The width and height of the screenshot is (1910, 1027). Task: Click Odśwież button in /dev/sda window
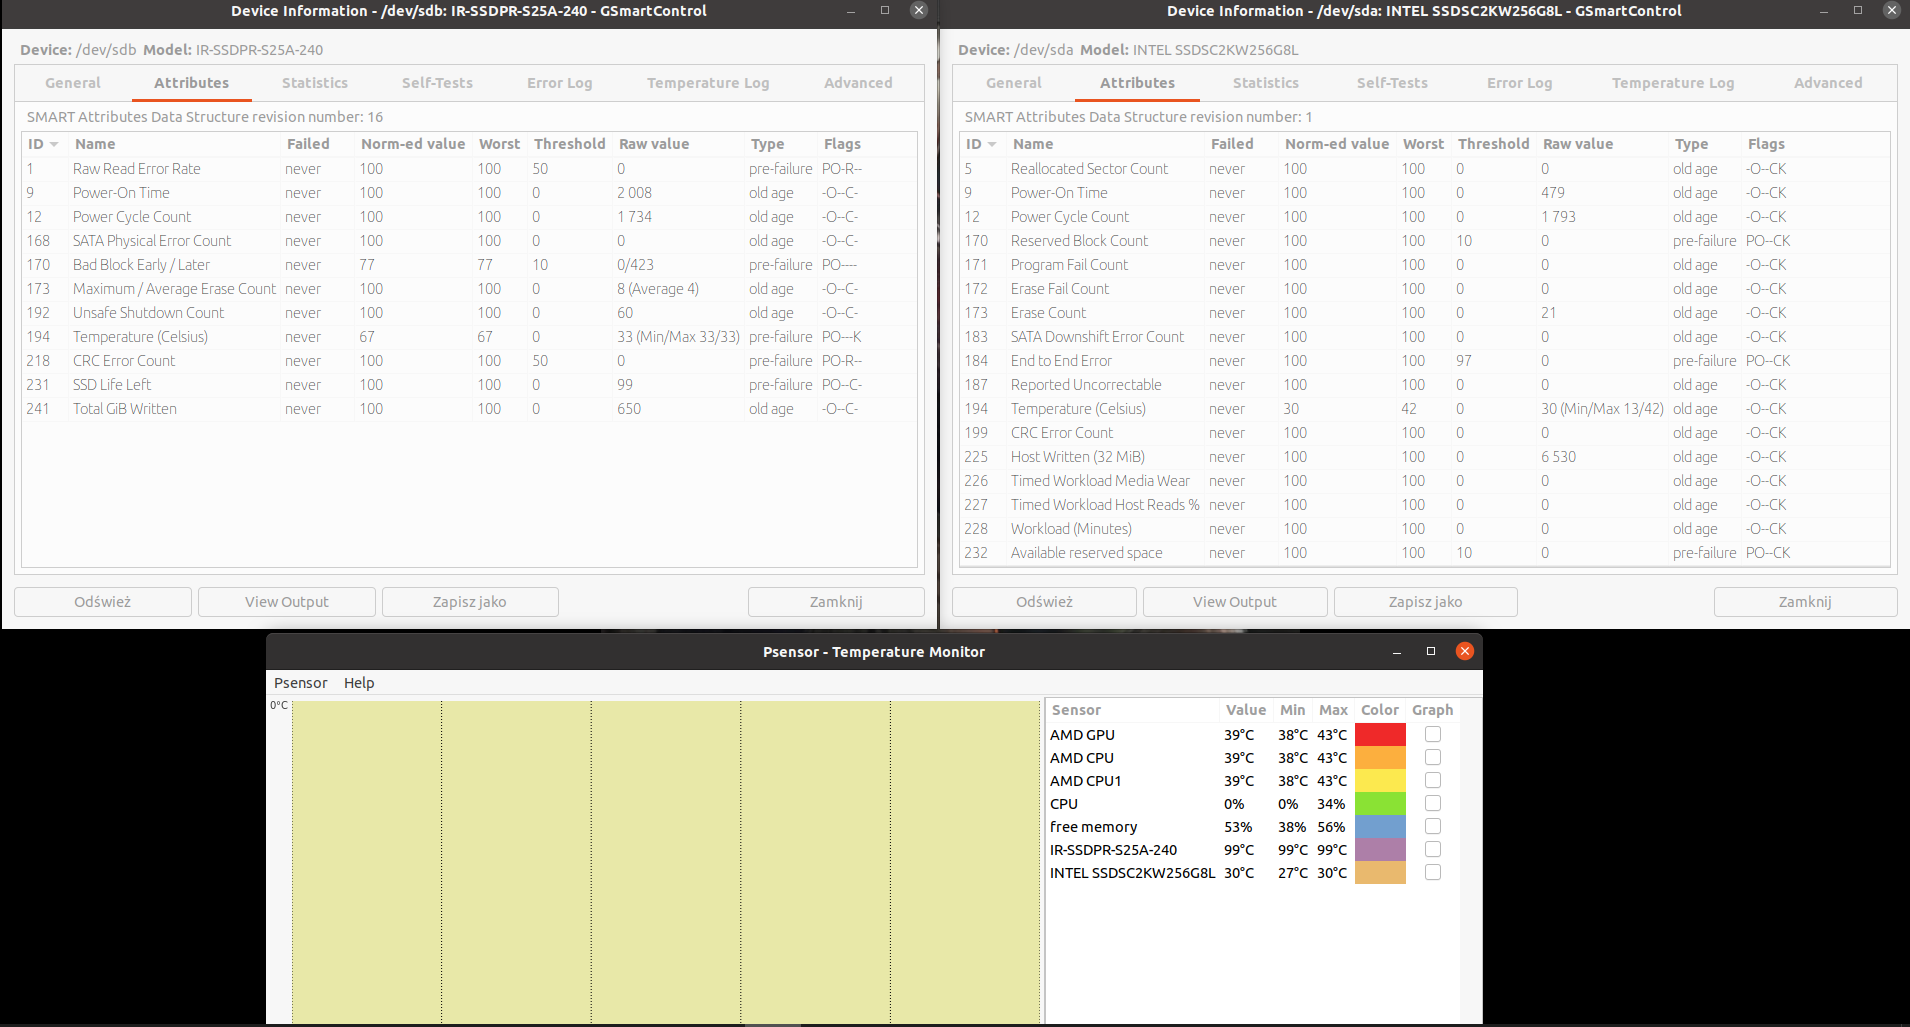coord(1044,602)
